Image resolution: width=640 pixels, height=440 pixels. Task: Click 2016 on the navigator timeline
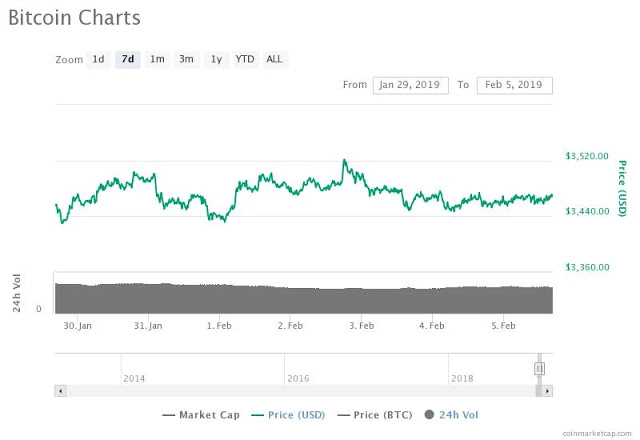(x=298, y=379)
